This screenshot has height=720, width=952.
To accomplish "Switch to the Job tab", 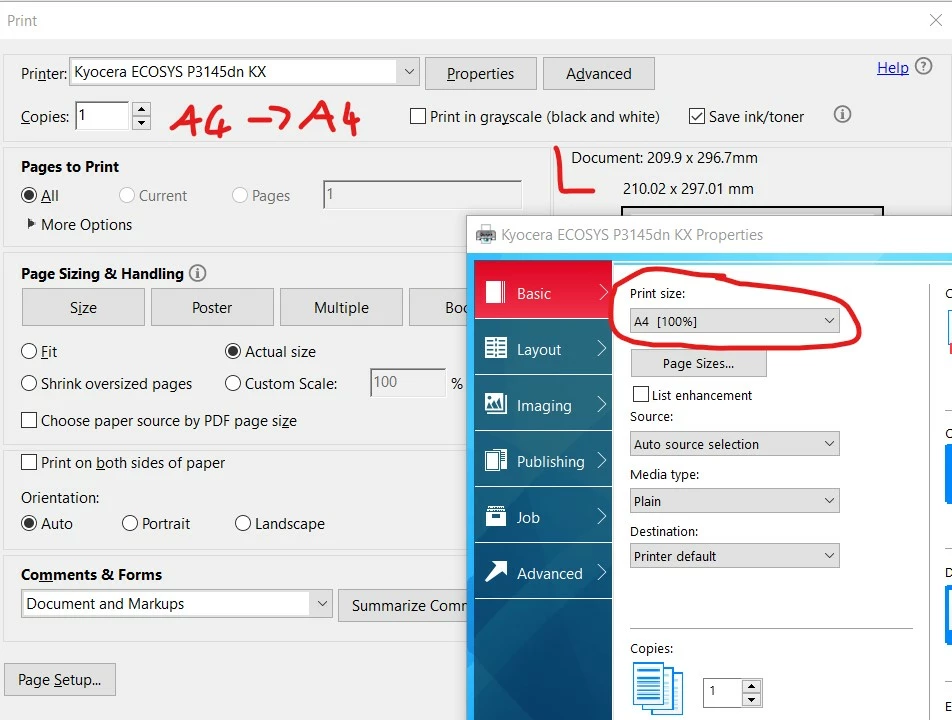I will [543, 515].
